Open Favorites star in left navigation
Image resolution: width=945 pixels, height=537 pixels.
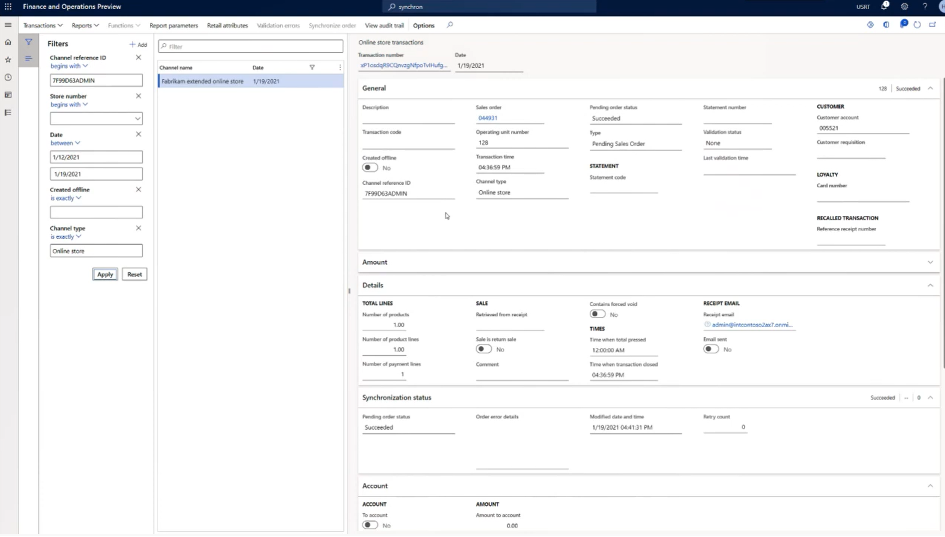point(8,60)
